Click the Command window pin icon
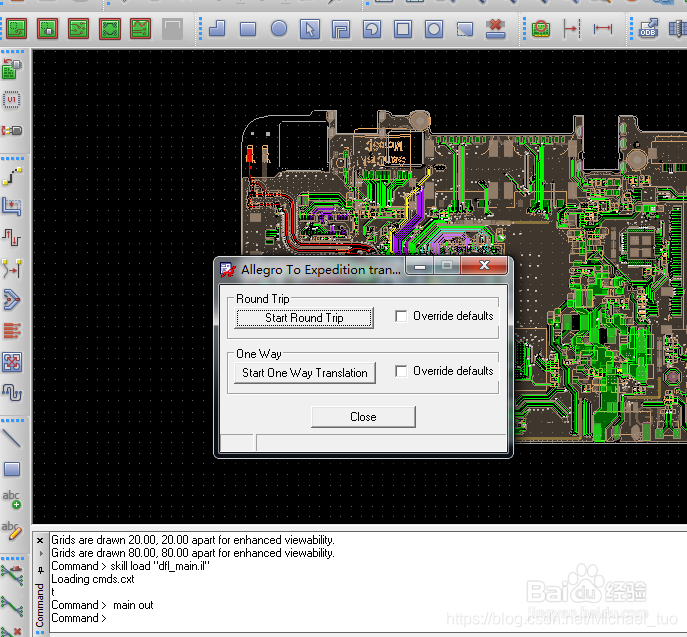The image size is (687, 637). coord(40,570)
